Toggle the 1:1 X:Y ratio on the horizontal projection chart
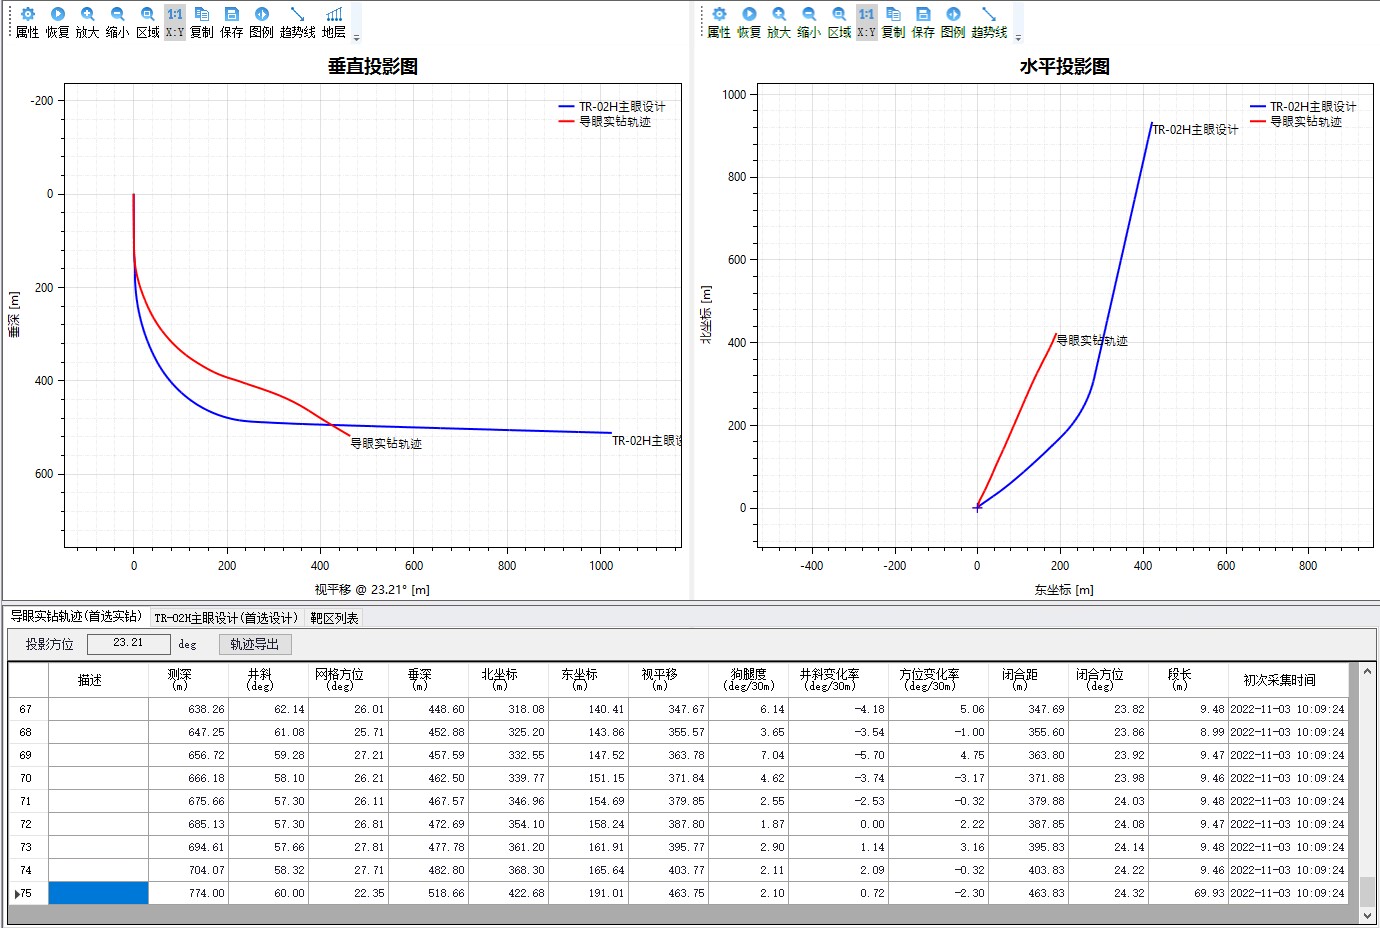The width and height of the screenshot is (1380, 928). 866,22
